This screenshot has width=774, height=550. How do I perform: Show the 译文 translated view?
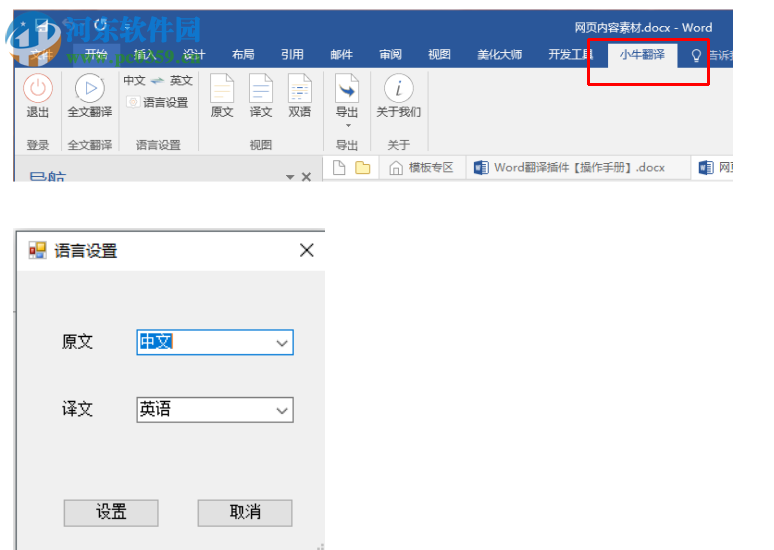point(261,96)
